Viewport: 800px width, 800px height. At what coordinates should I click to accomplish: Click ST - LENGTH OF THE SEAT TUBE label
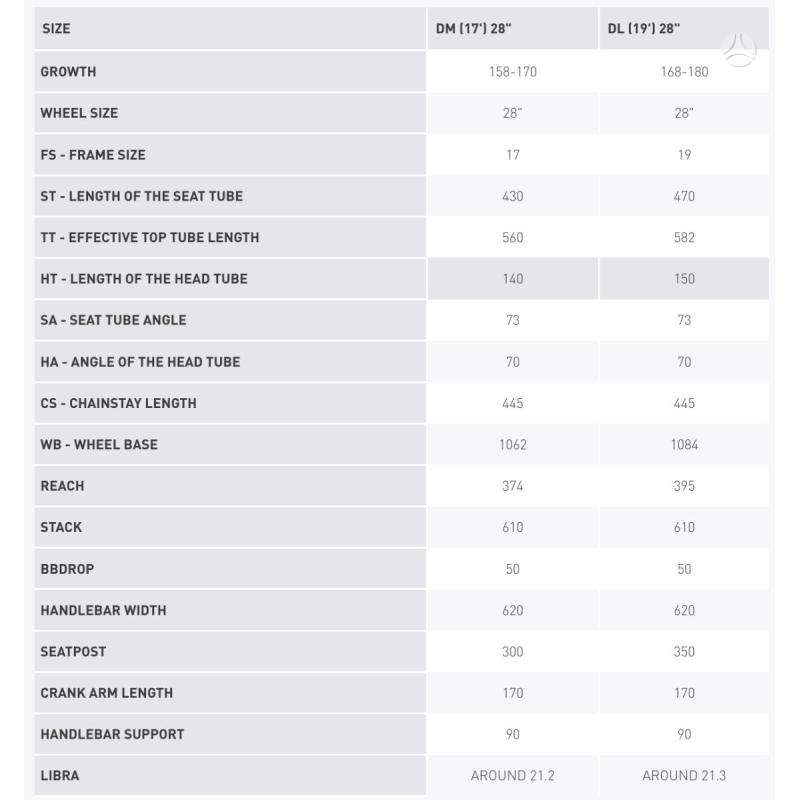[x=142, y=196]
